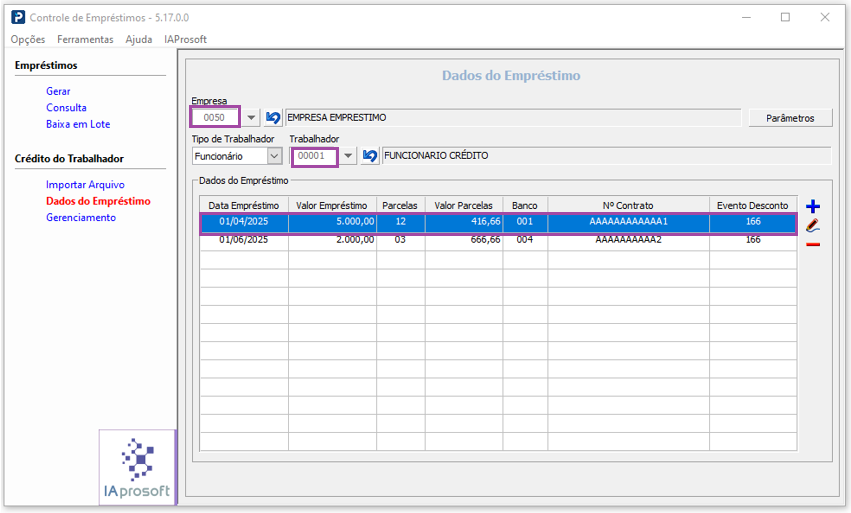This screenshot has height=513, width=851.
Task: Open the Opções menu
Action: click(28, 39)
